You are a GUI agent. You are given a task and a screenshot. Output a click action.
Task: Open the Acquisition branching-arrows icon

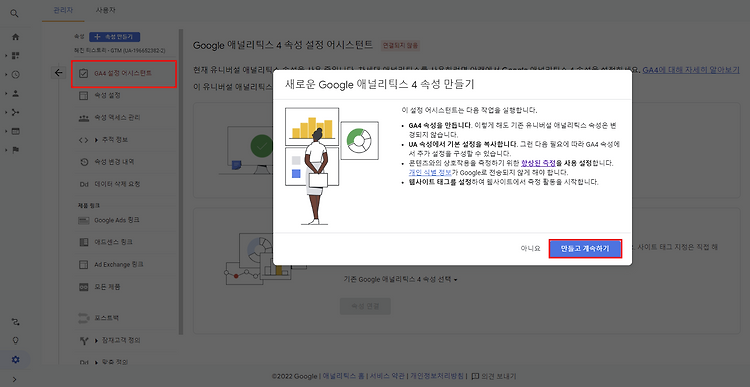pos(15,112)
